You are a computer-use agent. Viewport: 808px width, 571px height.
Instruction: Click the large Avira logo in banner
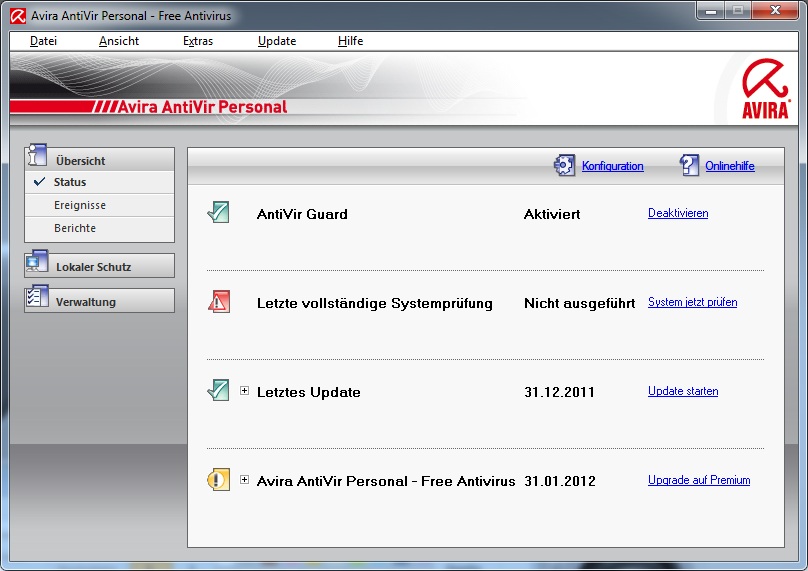coord(766,89)
